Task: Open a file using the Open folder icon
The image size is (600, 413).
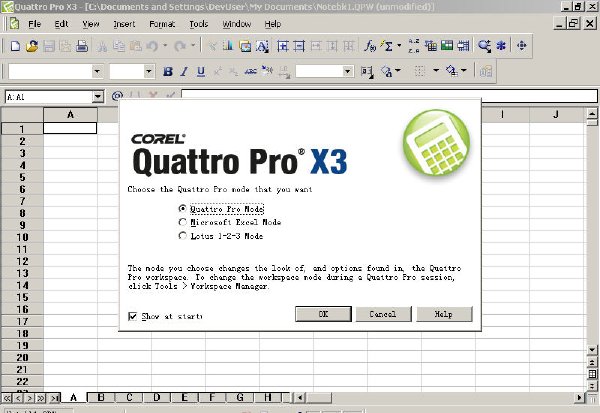Action: click(32, 46)
